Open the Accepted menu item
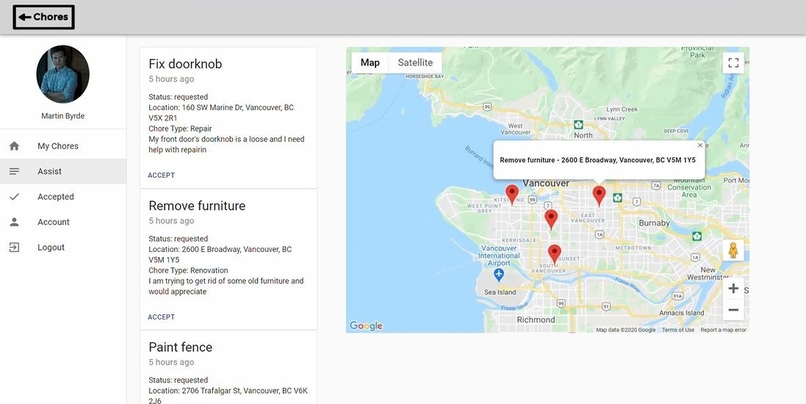806x404 pixels. (x=63, y=196)
